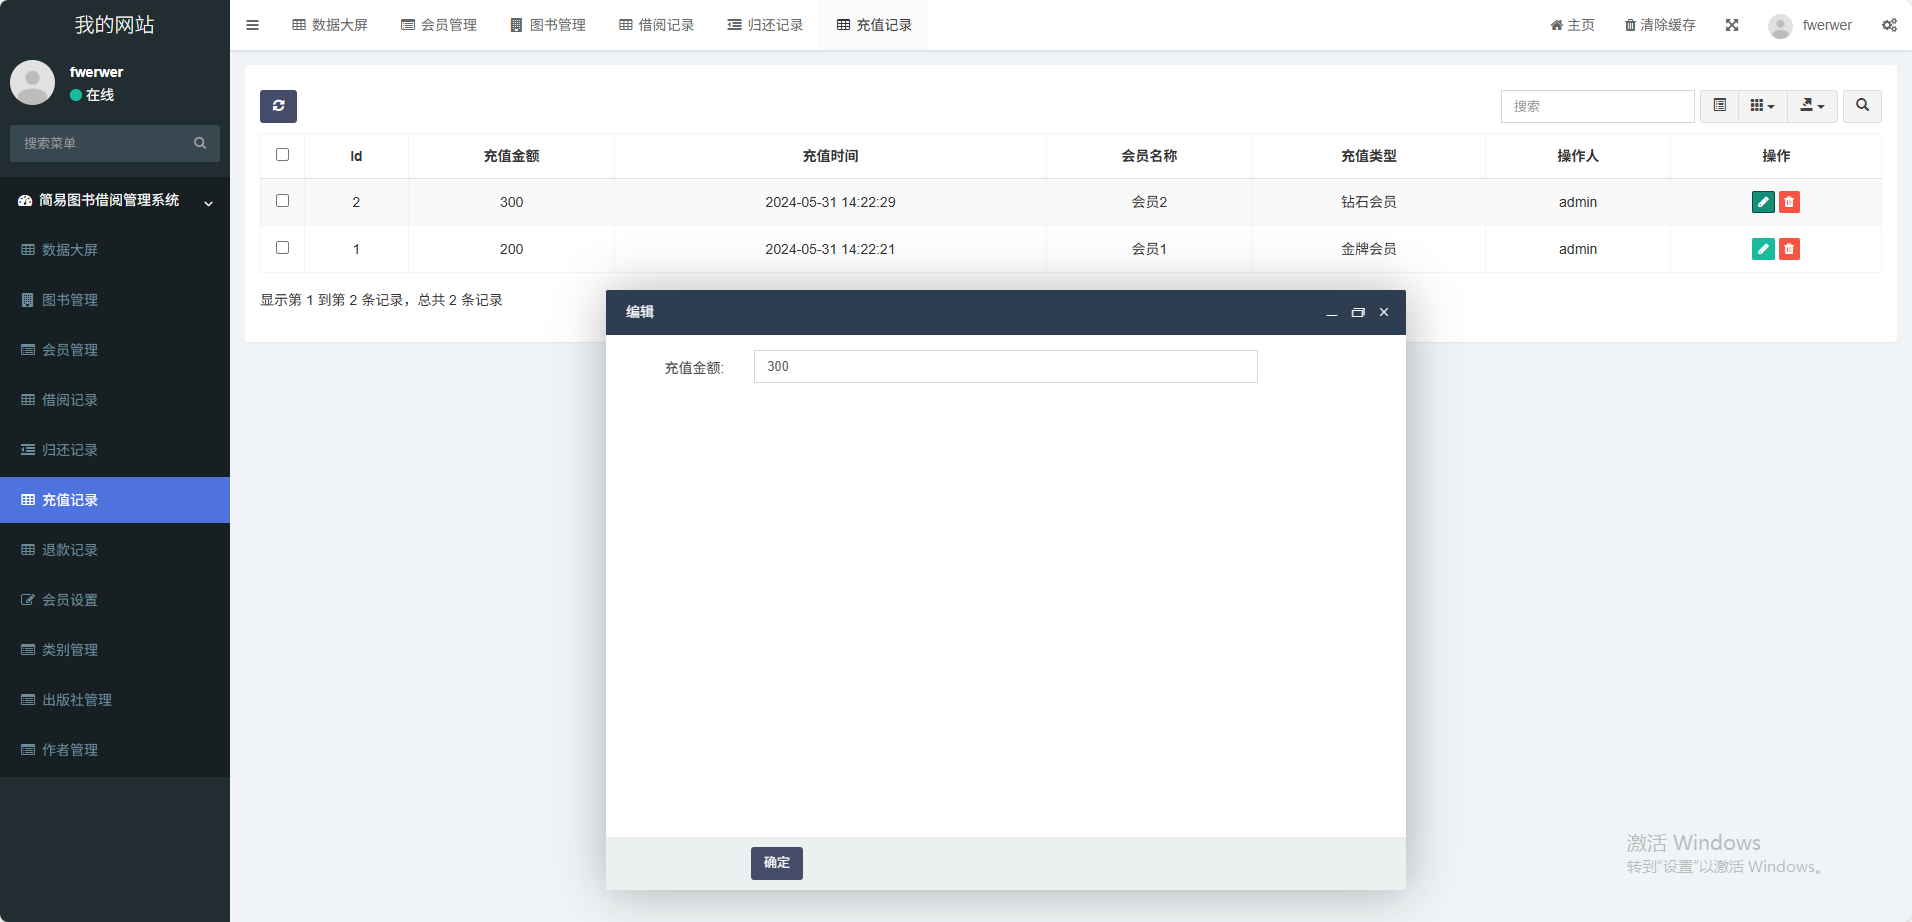Click the 清除缓存 link
Image resolution: width=1912 pixels, height=922 pixels.
pos(1660,25)
